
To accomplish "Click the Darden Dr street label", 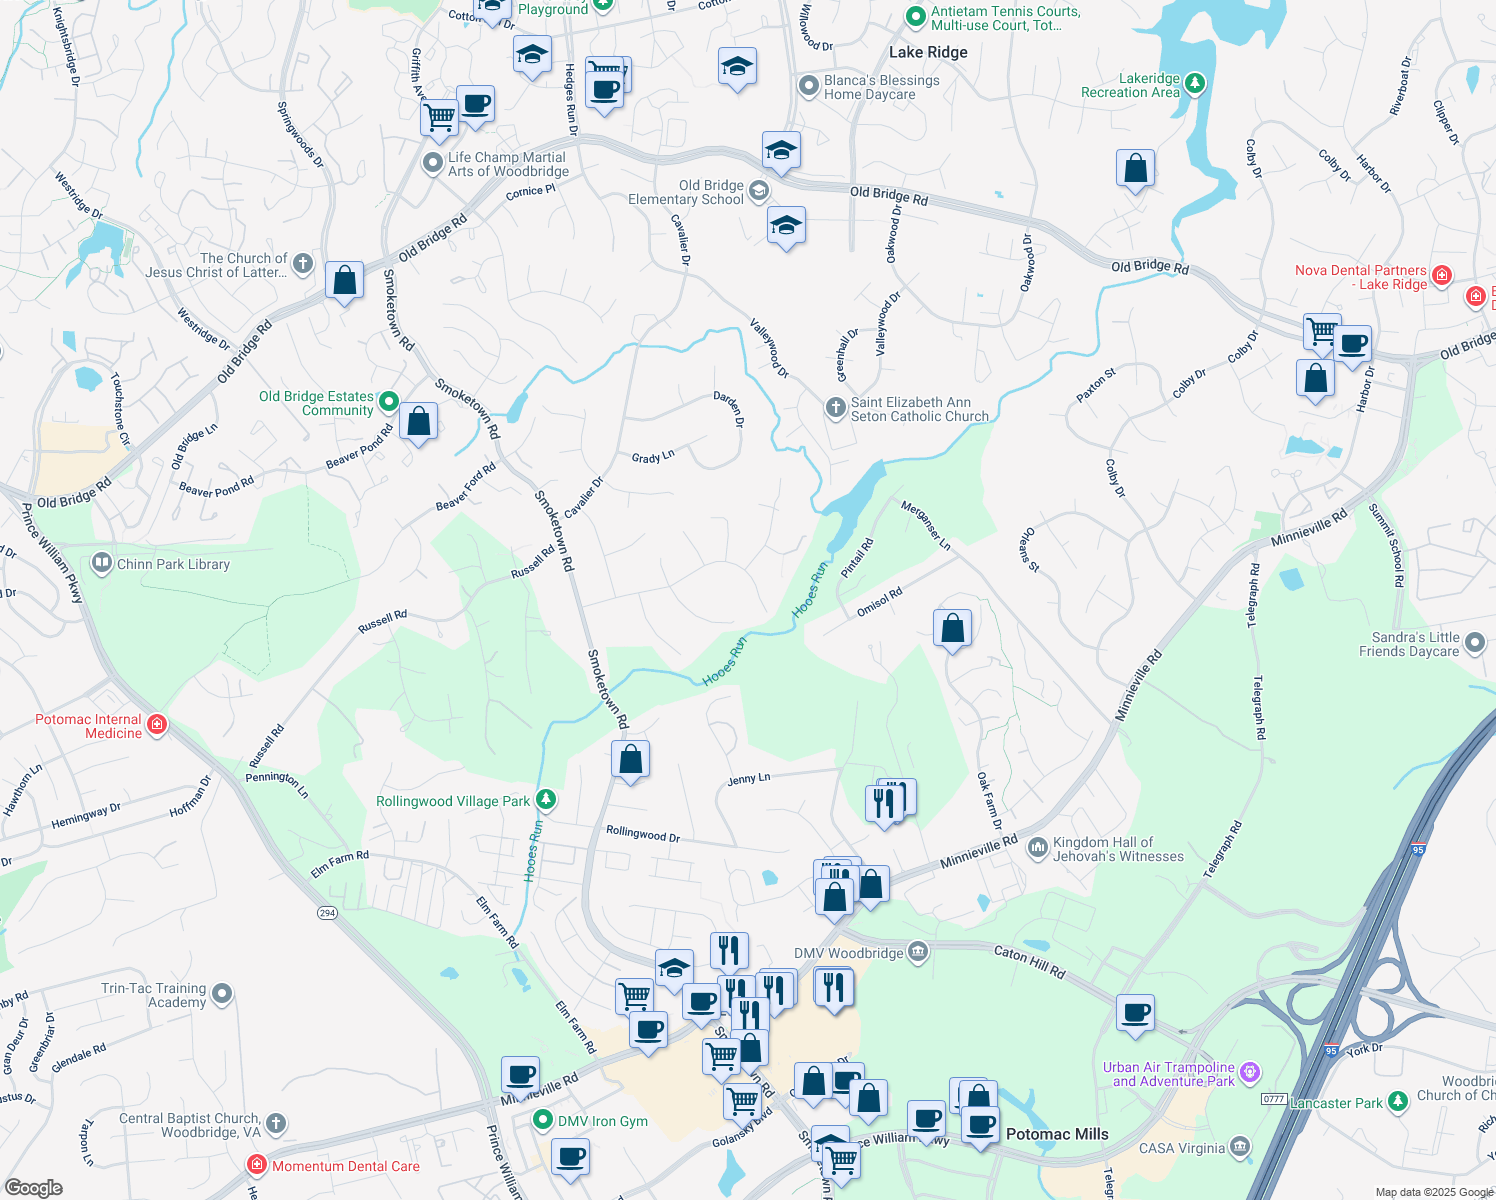I will (x=729, y=408).
